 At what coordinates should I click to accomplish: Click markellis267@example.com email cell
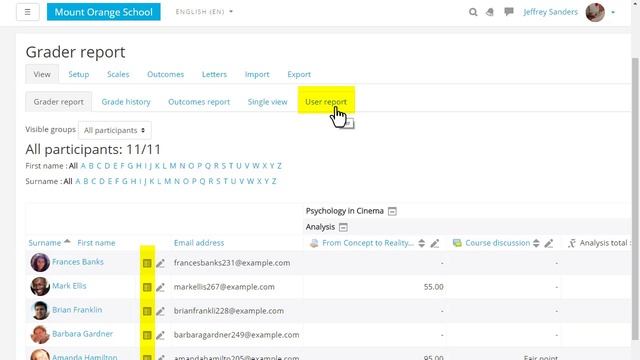(x=224, y=287)
